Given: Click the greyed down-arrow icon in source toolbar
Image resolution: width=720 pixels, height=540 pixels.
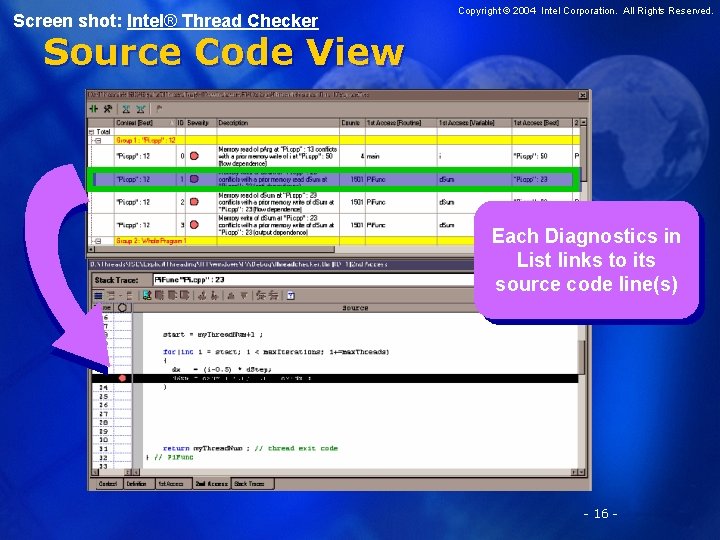Looking at the screenshot, I should [x=244, y=296].
